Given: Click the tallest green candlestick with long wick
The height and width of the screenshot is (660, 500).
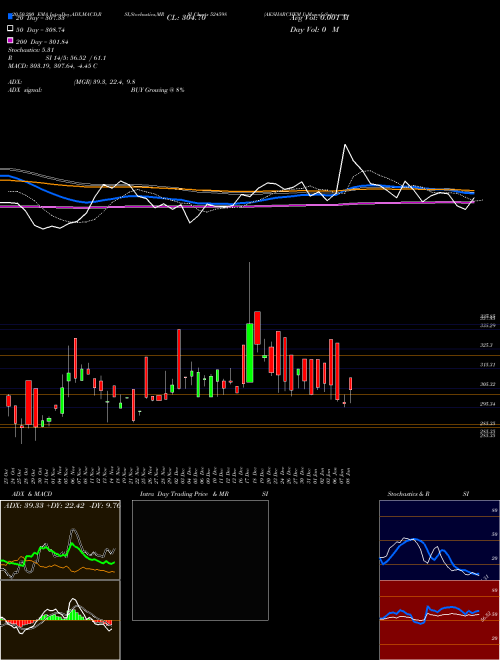Looking at the screenshot, I should pos(250,353).
